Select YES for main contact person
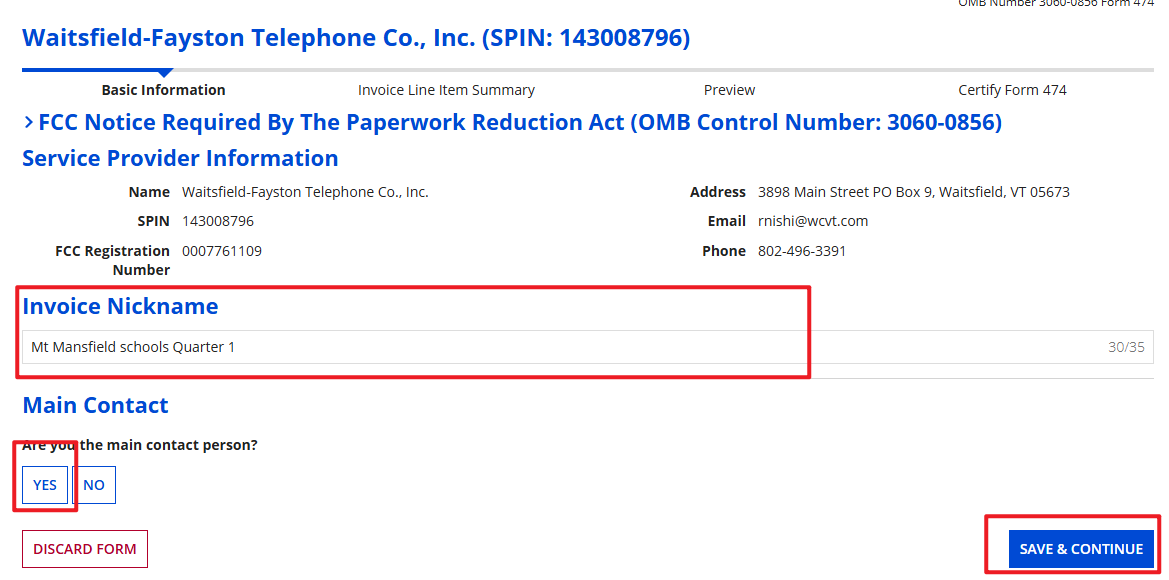This screenshot has width=1169, height=580. [x=45, y=485]
